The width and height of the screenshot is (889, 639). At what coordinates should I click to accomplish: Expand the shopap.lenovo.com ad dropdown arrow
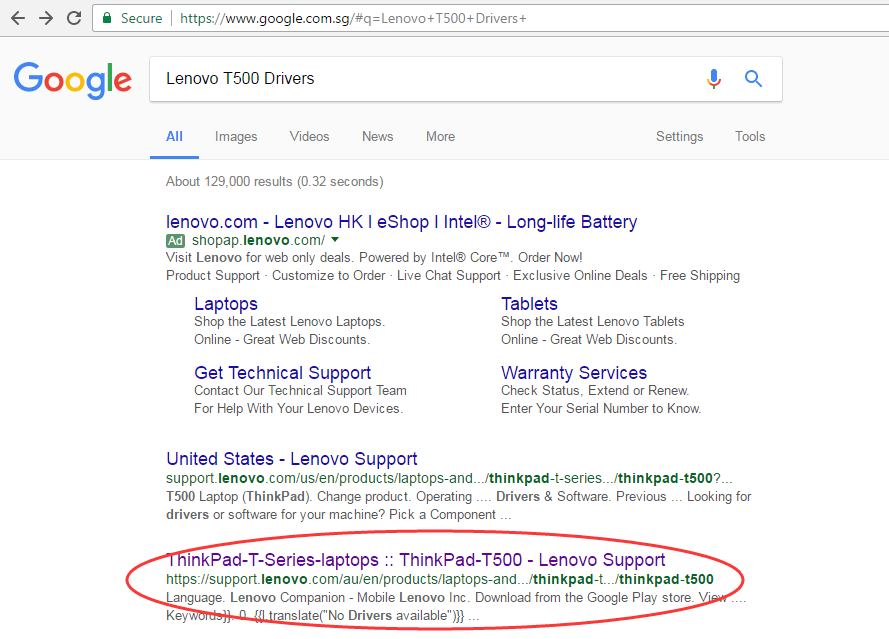point(335,240)
